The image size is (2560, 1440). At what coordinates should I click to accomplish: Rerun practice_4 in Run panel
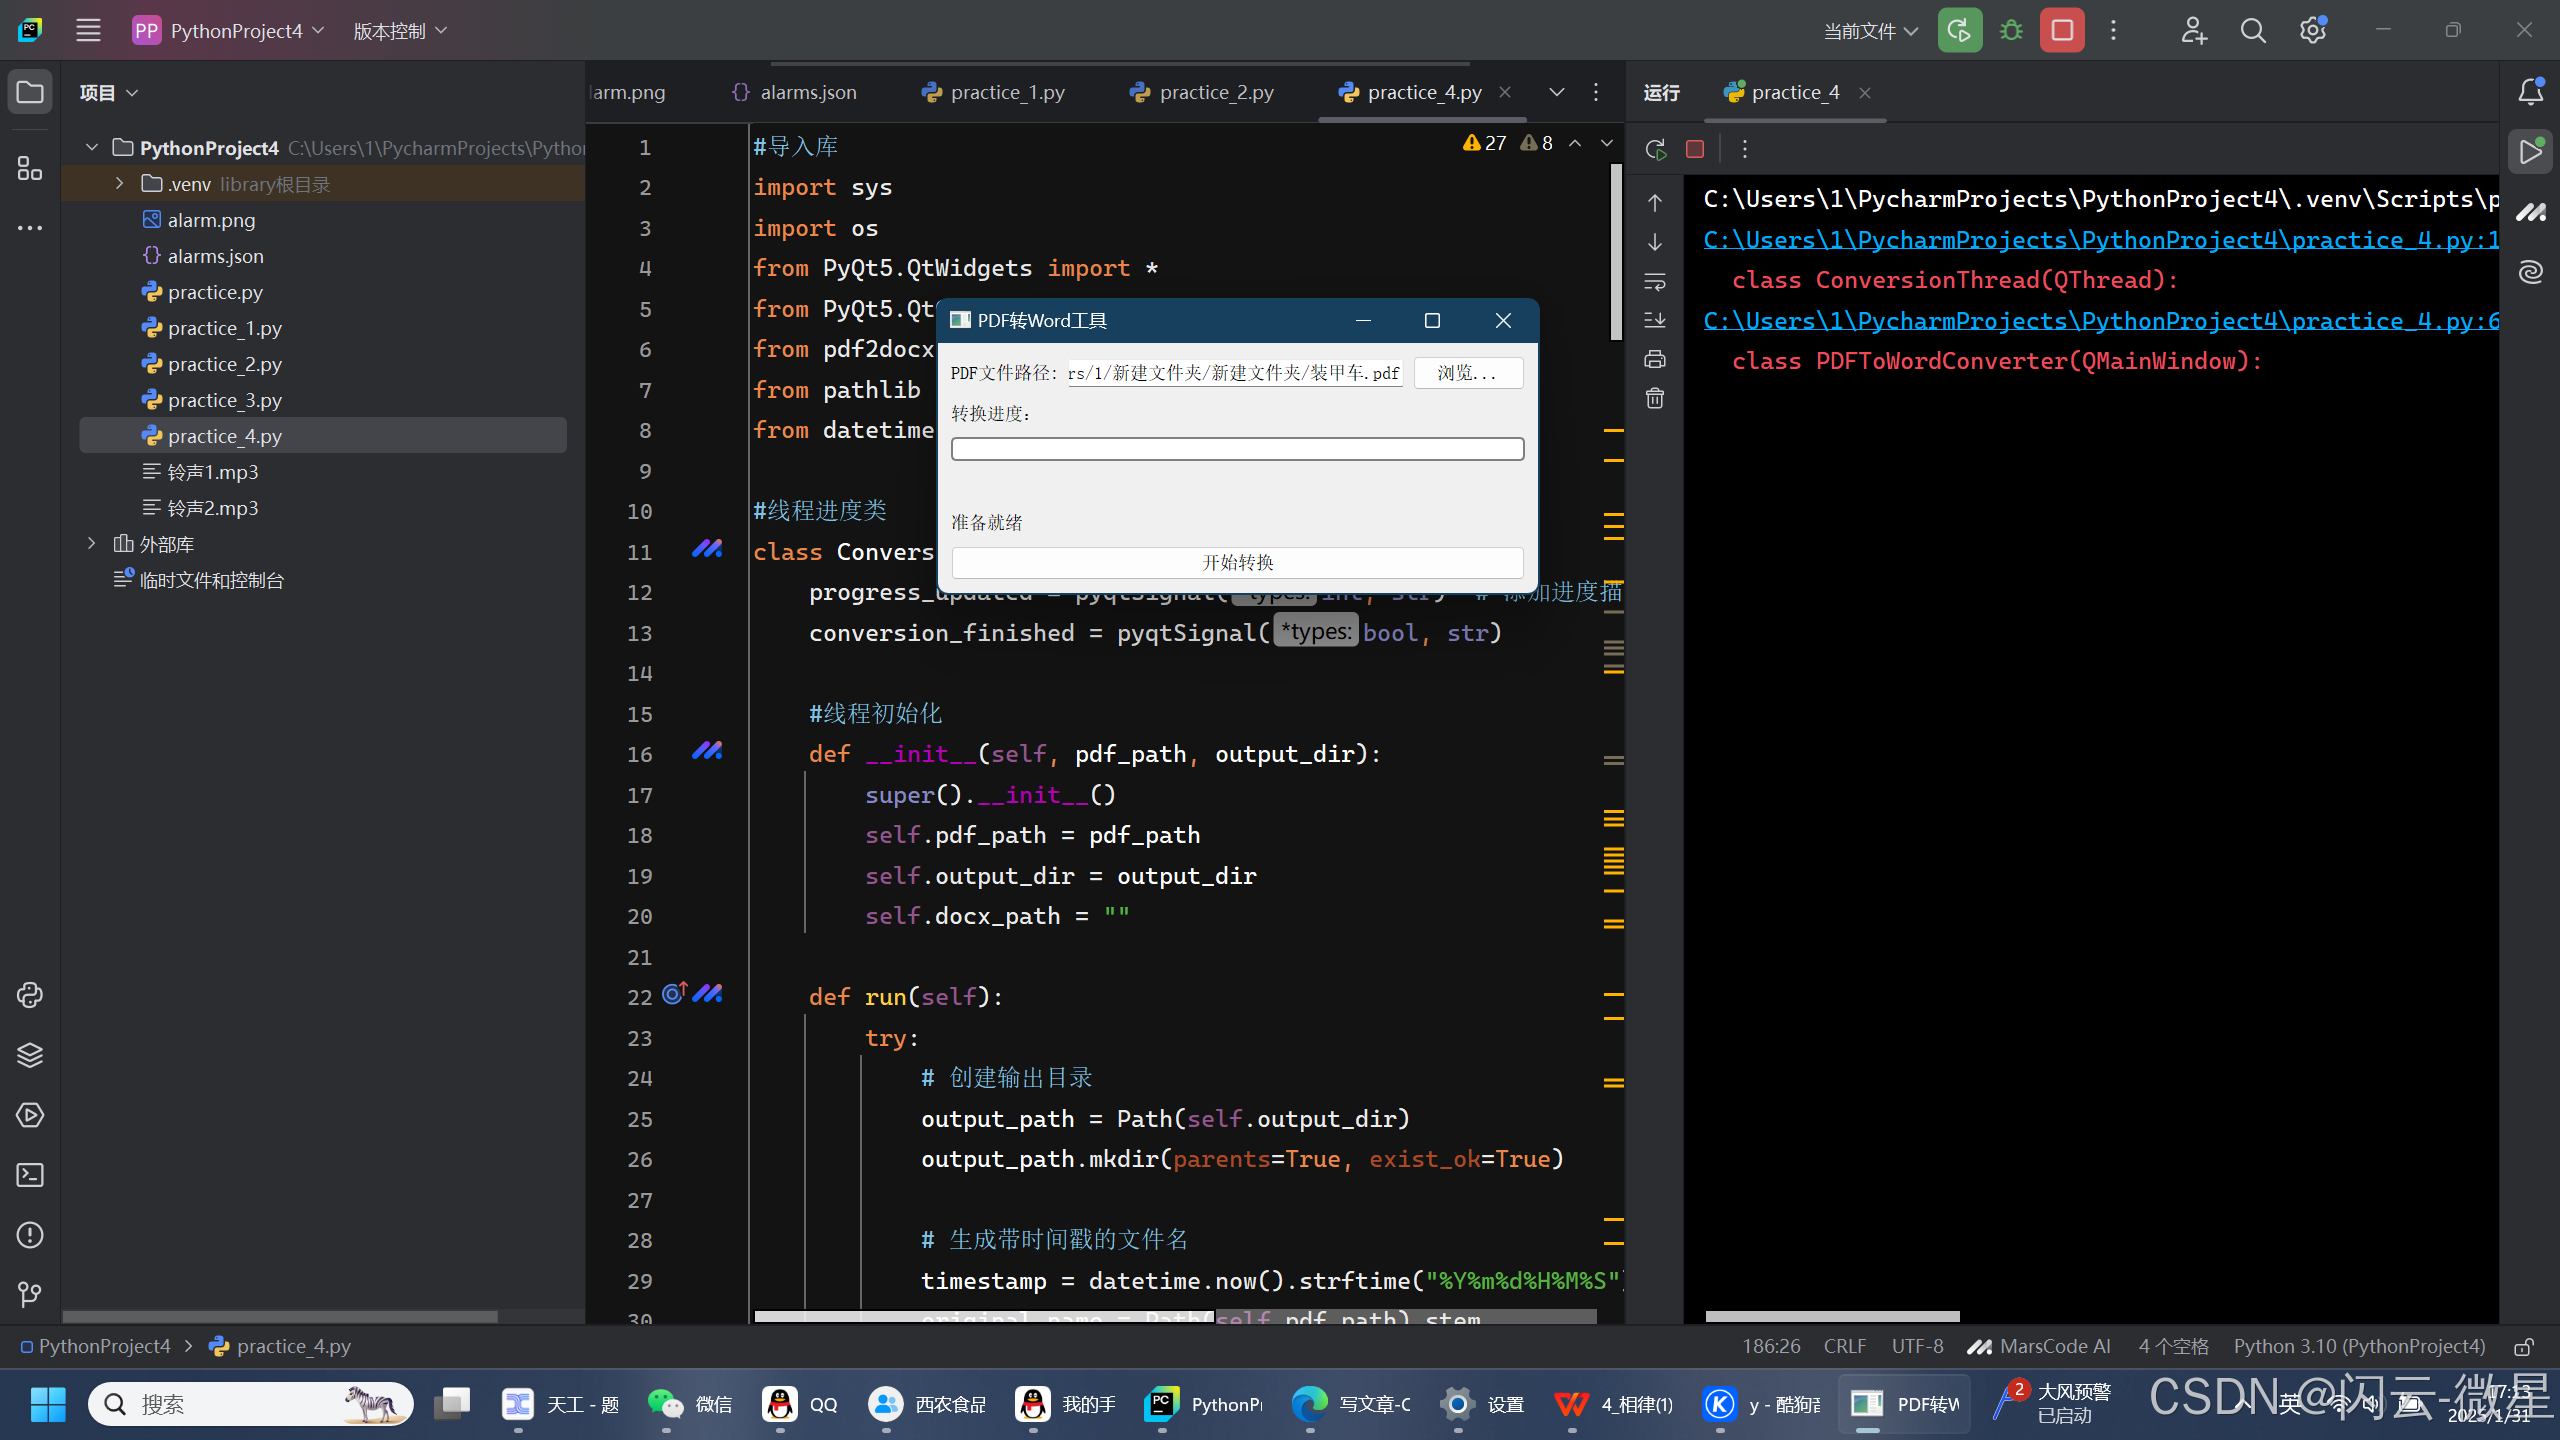[x=1656, y=149]
